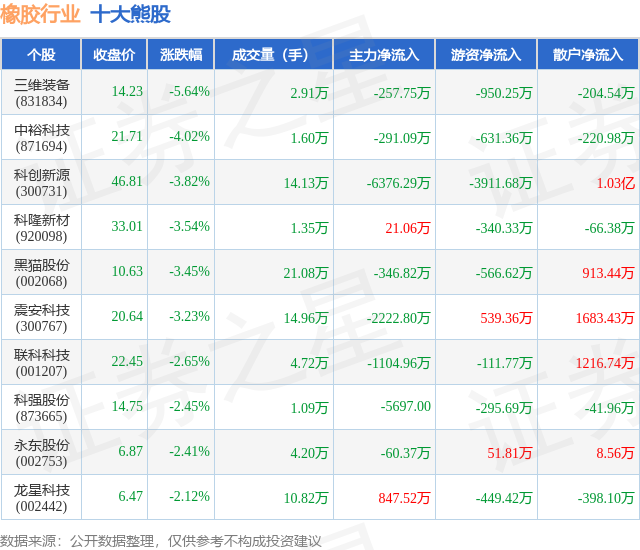Screen dimensions: 640x550
Task: Click the 散户净流入 column header
Action: pyautogui.click(x=588, y=55)
